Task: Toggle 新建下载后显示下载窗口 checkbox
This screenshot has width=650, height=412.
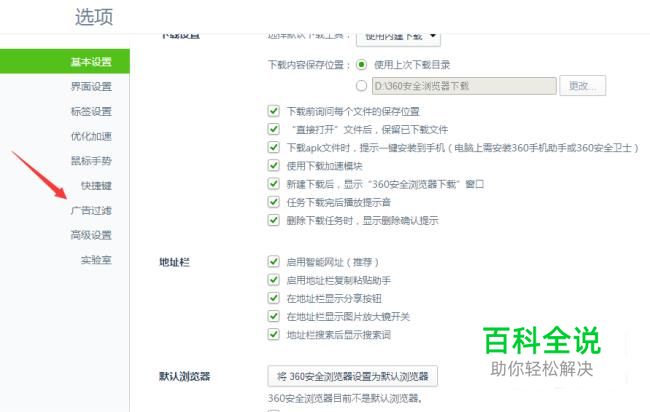Action: click(x=274, y=184)
